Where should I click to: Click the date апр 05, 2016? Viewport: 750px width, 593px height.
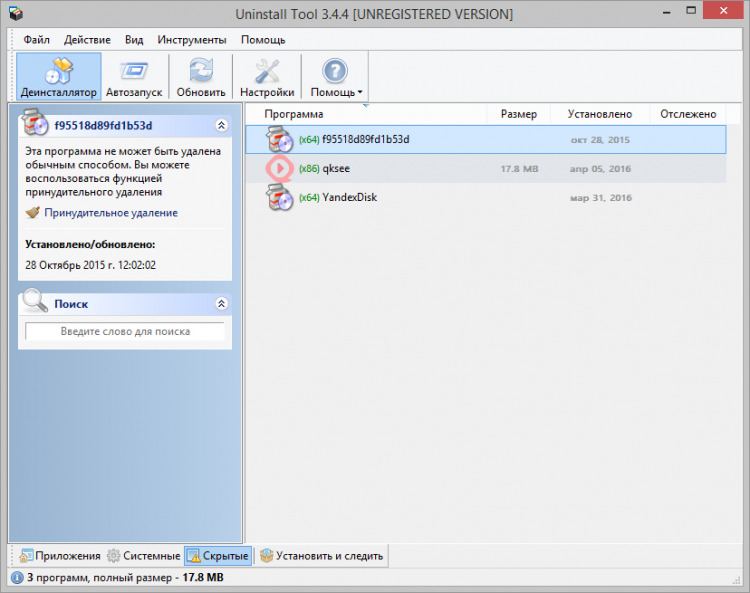pos(600,169)
